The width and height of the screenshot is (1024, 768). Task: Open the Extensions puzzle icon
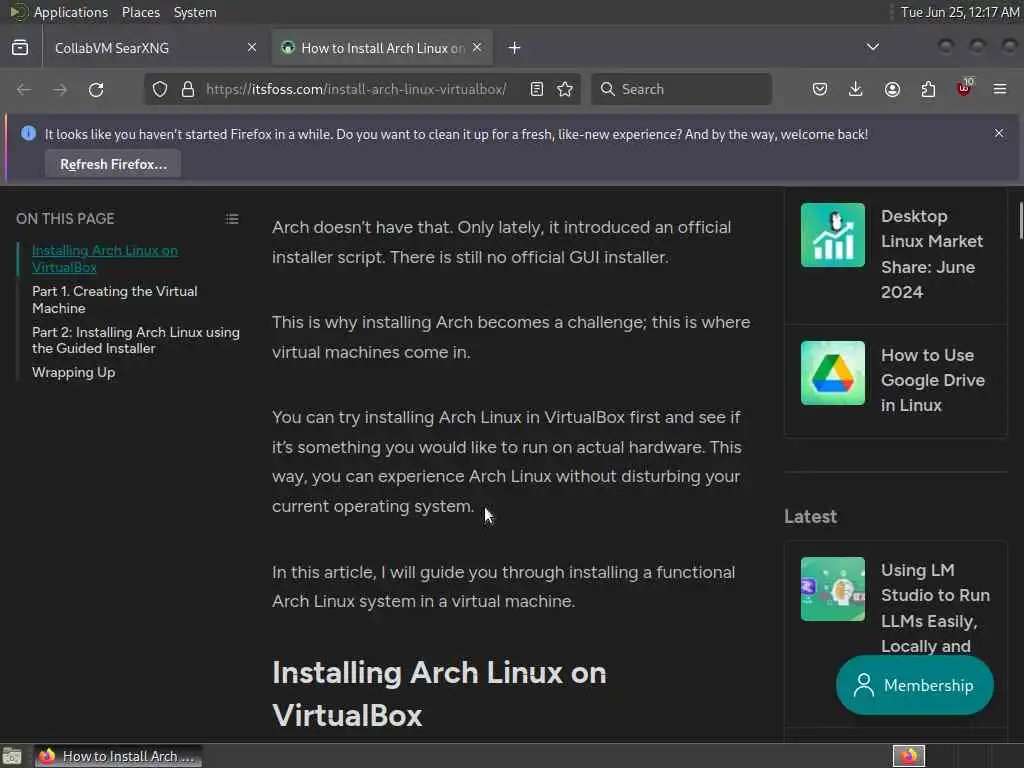click(928, 89)
